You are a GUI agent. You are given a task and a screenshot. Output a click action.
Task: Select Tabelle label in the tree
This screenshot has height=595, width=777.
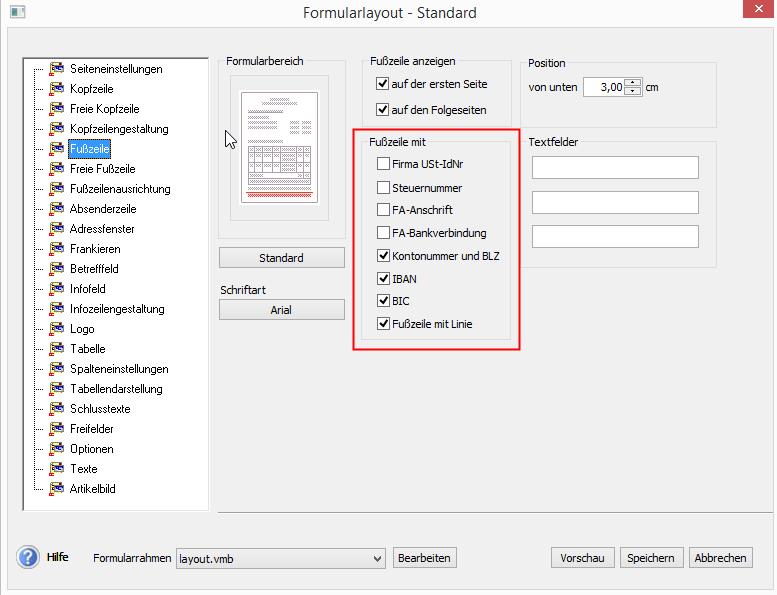click(x=88, y=349)
